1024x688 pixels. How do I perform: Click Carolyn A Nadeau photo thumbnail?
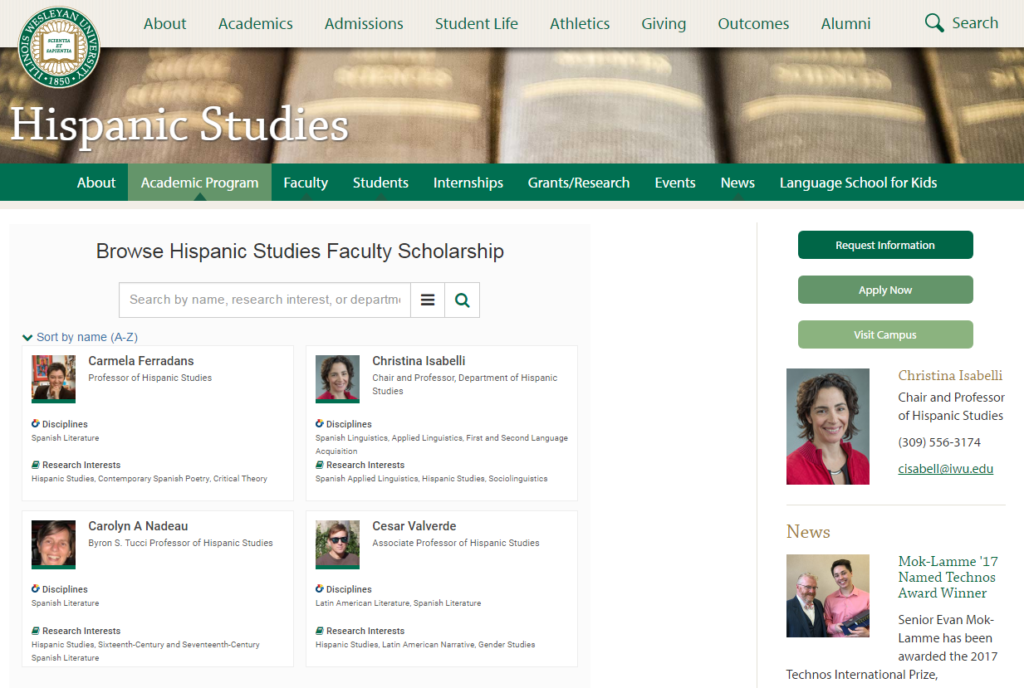click(54, 544)
